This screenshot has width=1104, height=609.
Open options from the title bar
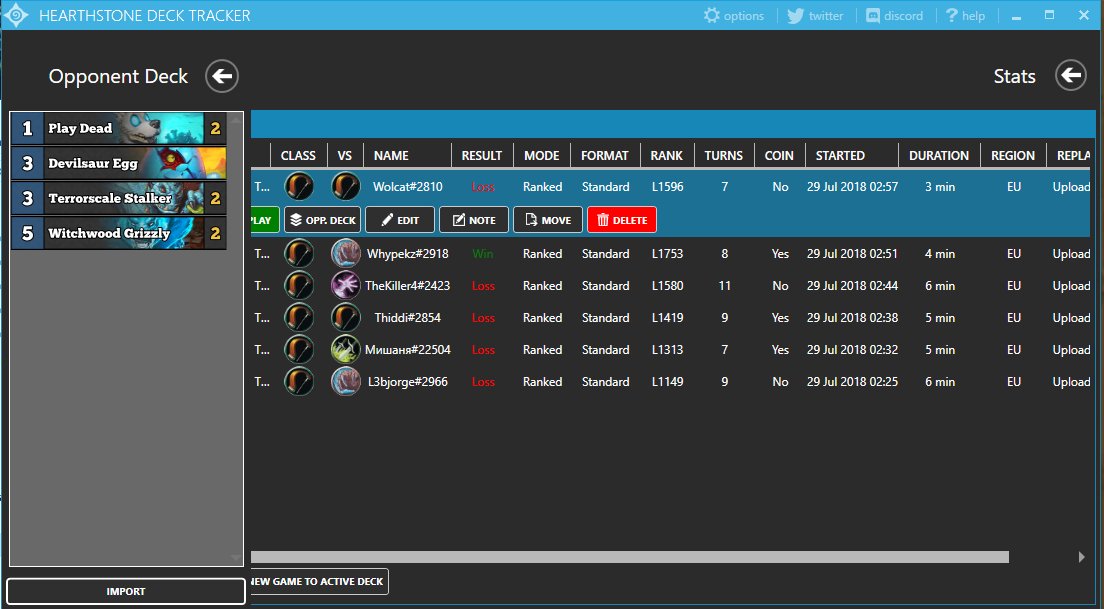pos(734,15)
